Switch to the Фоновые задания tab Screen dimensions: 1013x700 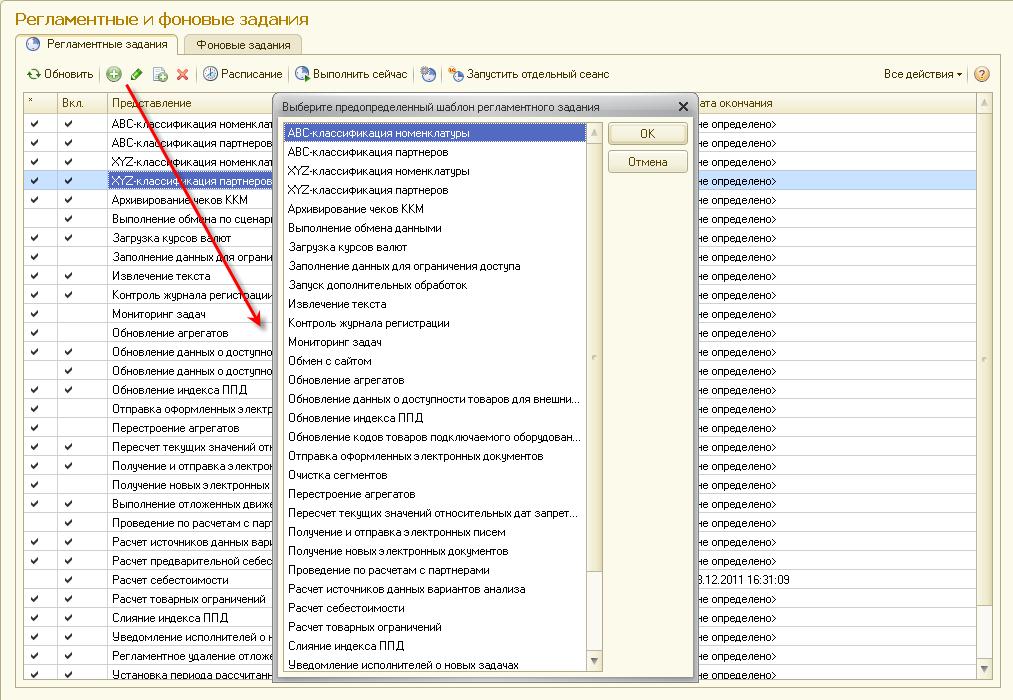243,45
